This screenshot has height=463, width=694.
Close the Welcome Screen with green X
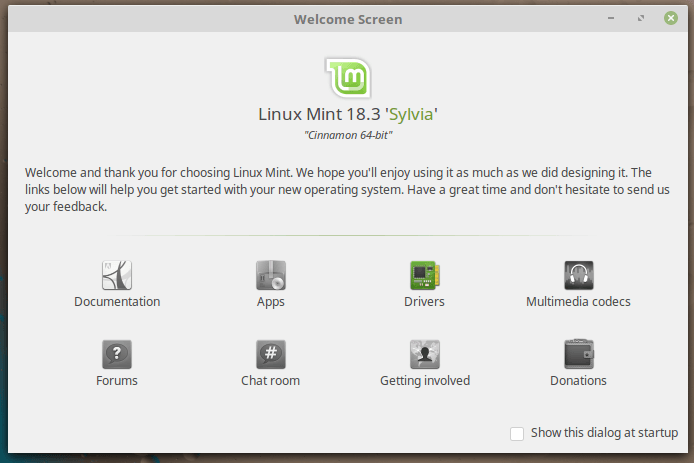click(671, 18)
